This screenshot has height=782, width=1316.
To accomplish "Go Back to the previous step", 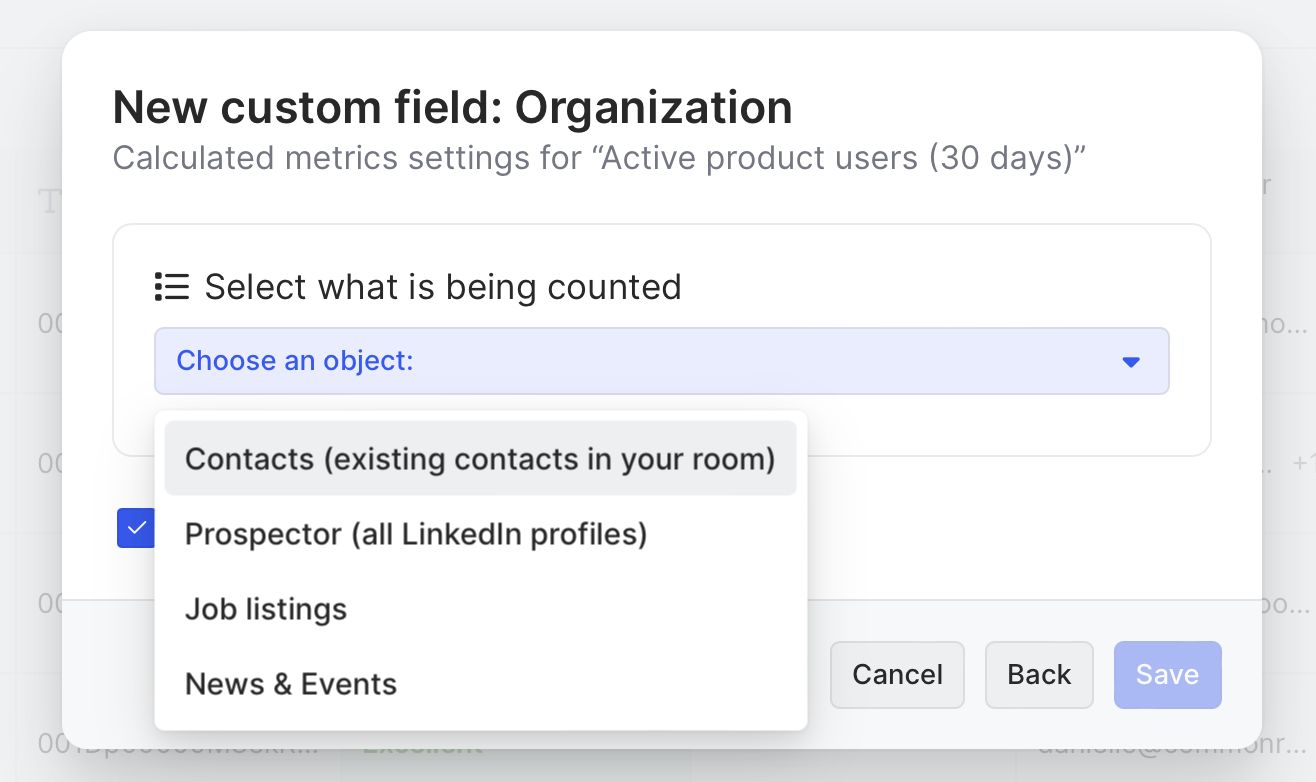I will click(1039, 675).
